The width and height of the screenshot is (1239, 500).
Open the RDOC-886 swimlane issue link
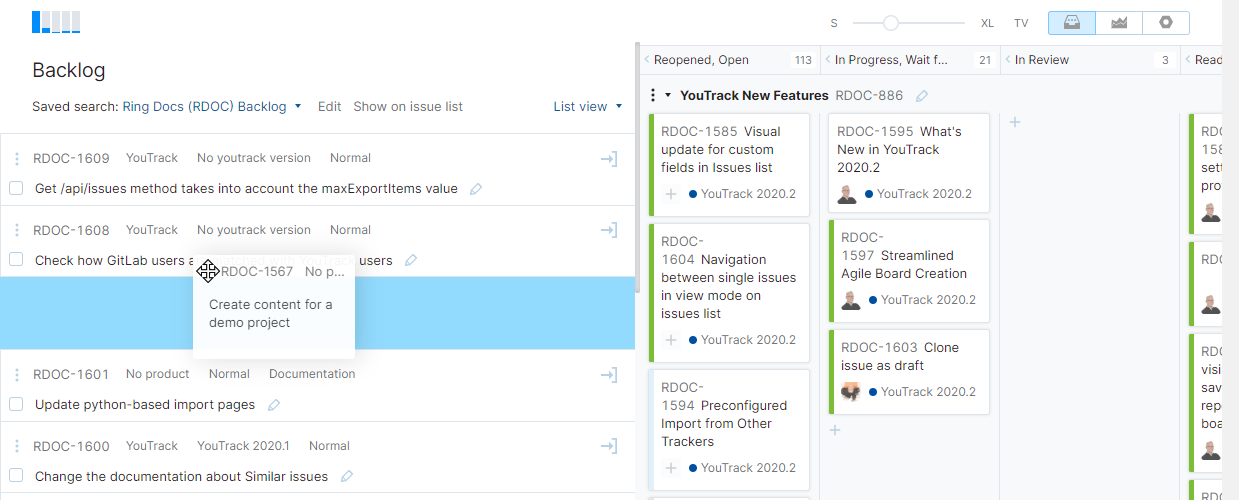pos(869,96)
